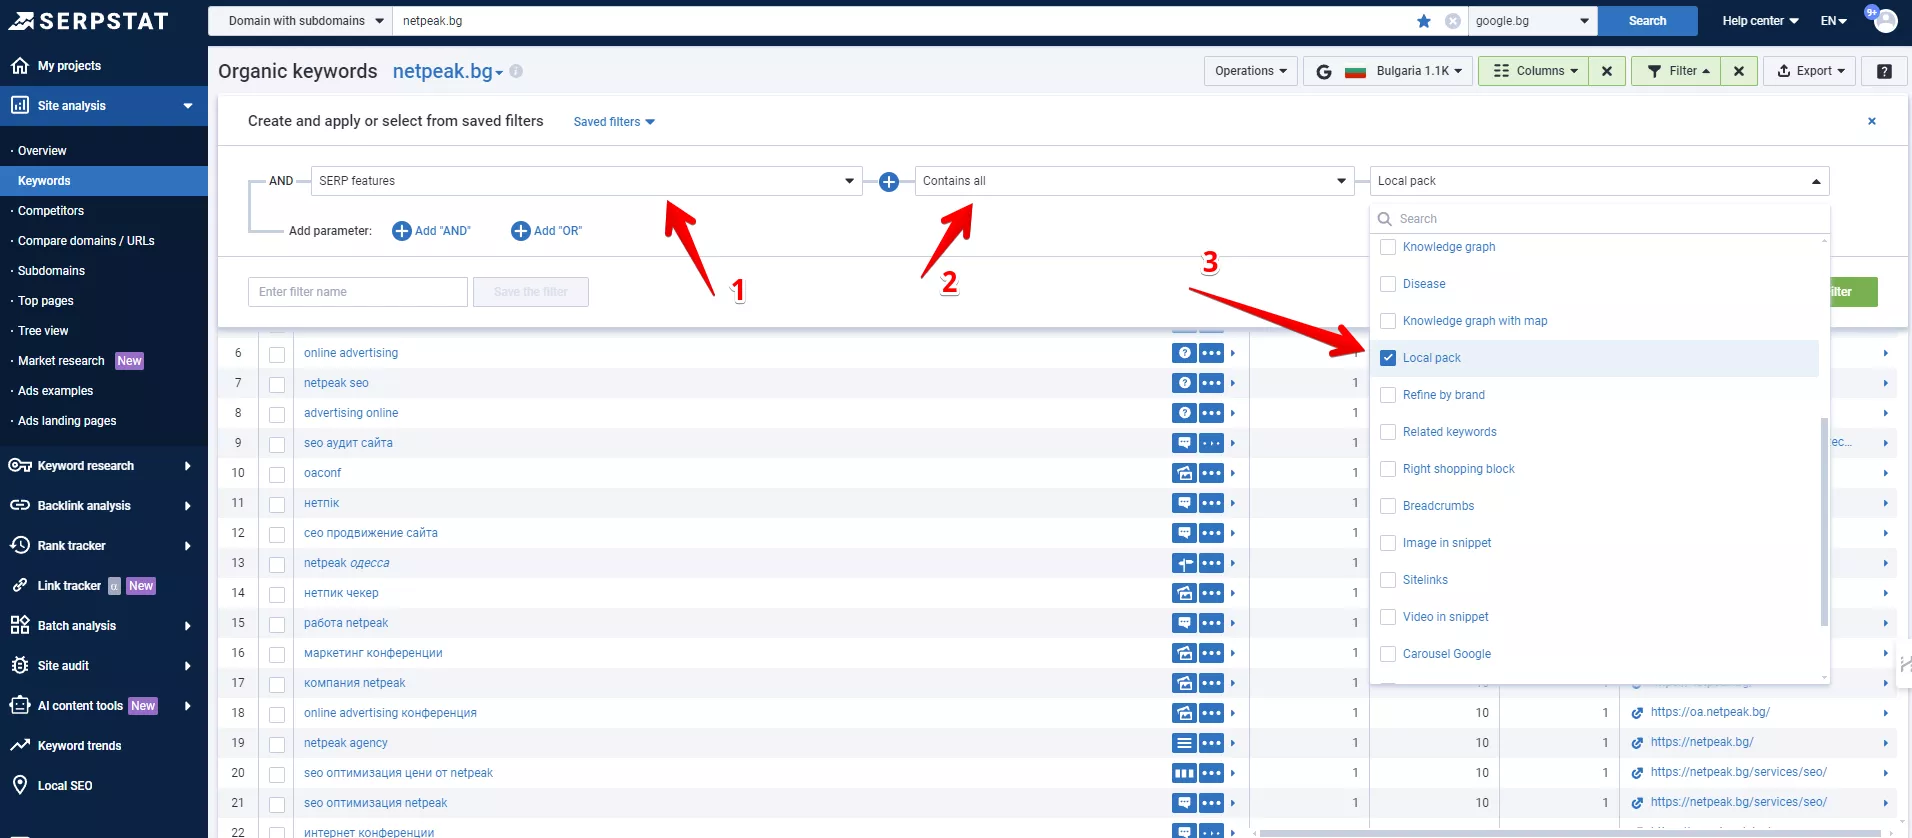Open SERP feature icon for online advertising
1912x838 pixels.
(1184, 353)
